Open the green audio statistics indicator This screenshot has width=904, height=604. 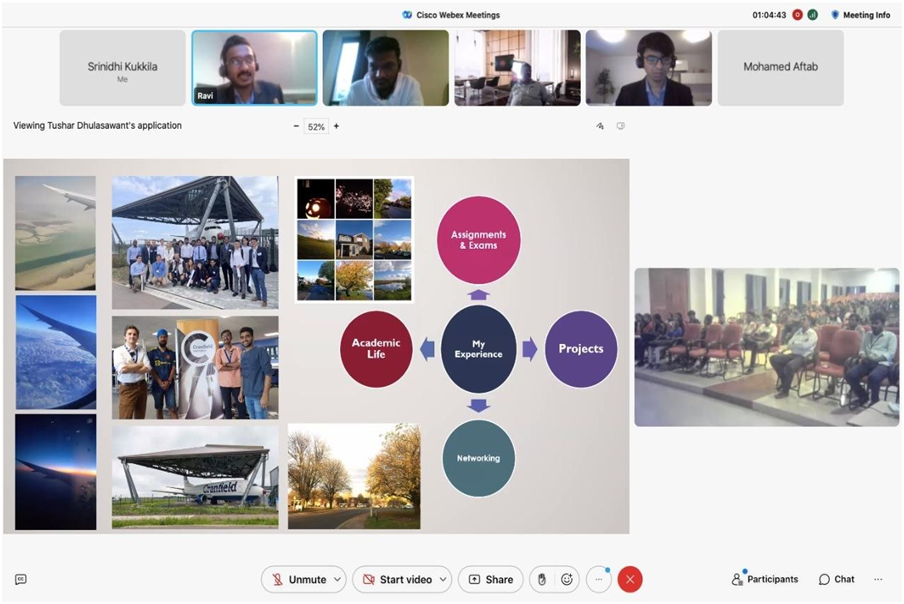click(x=813, y=15)
